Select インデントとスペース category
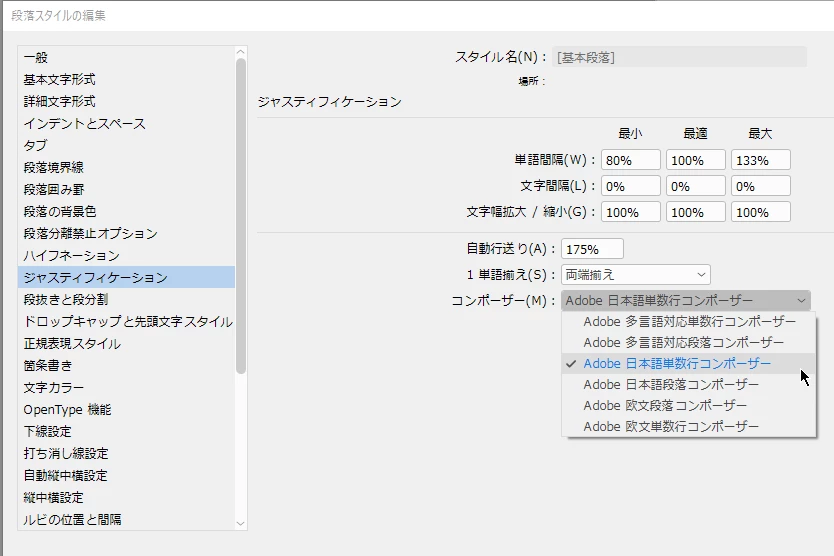 (126, 123)
